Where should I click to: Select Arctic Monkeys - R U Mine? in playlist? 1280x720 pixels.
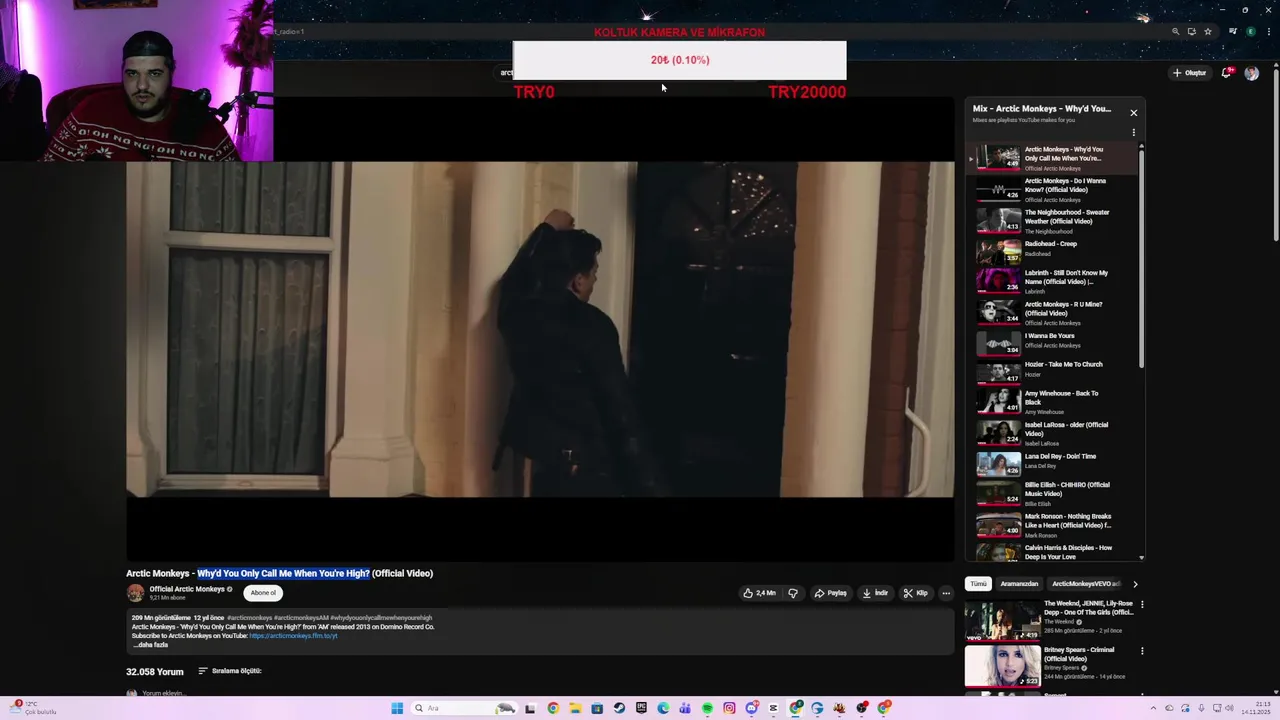click(x=1053, y=312)
